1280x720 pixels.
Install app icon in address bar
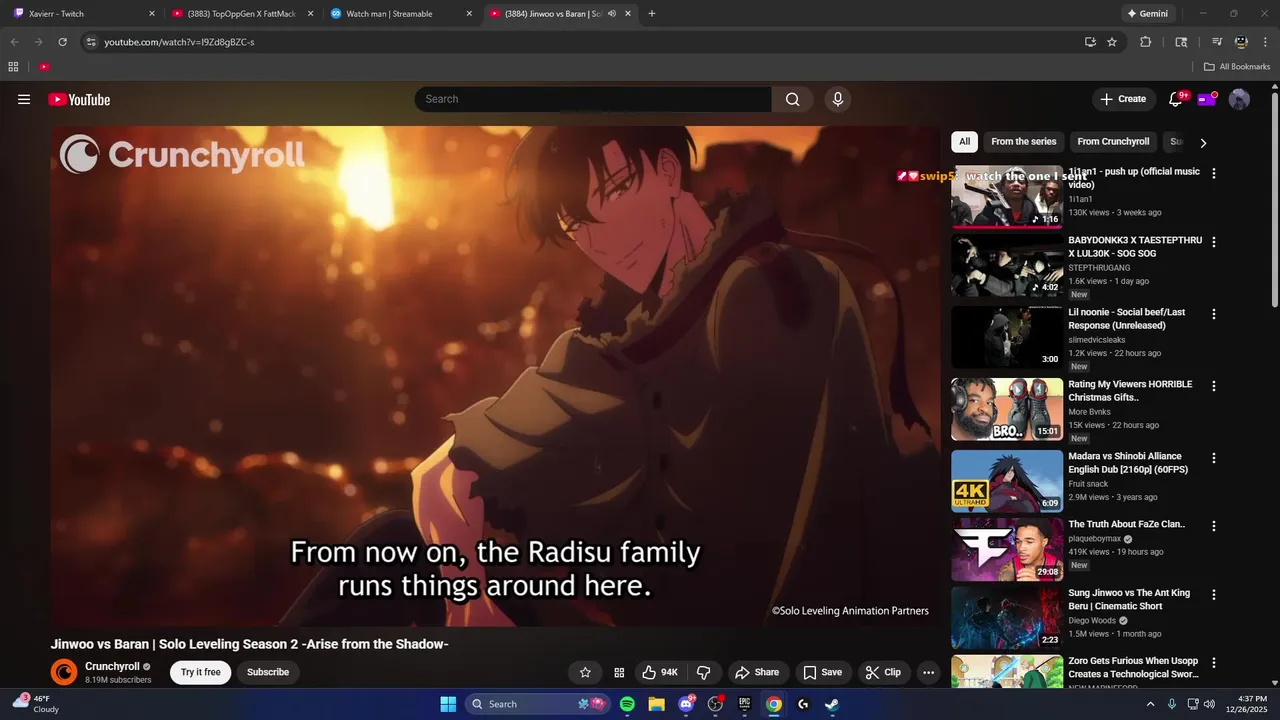point(1090,42)
